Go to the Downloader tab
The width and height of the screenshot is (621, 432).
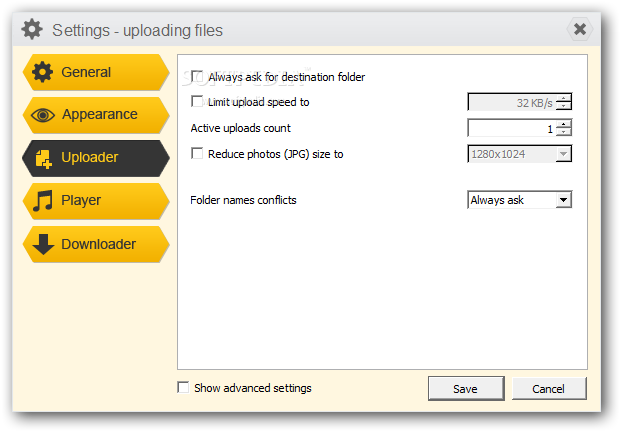tap(96, 244)
